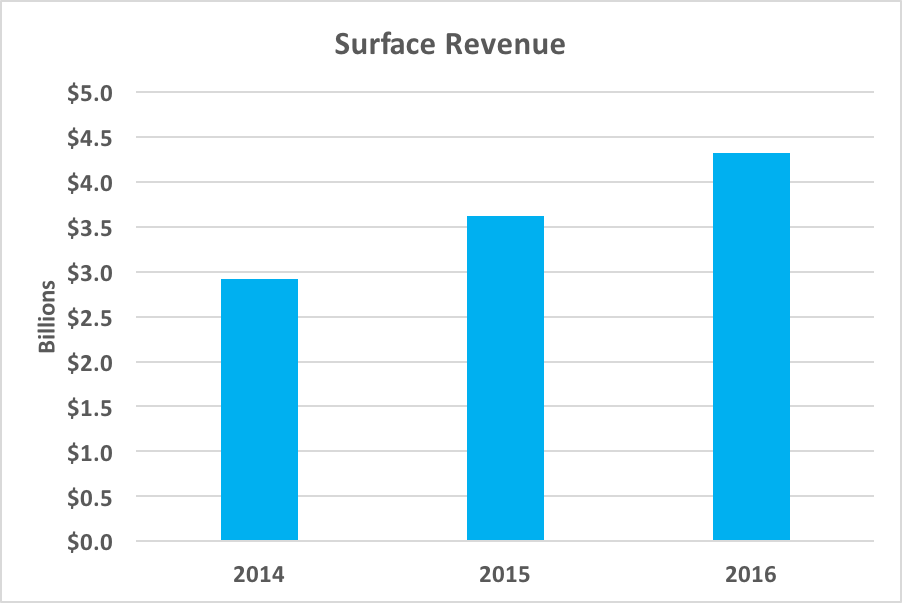Image resolution: width=902 pixels, height=603 pixels.
Task: Click the 2014 category label
Action: pyautogui.click(x=258, y=575)
